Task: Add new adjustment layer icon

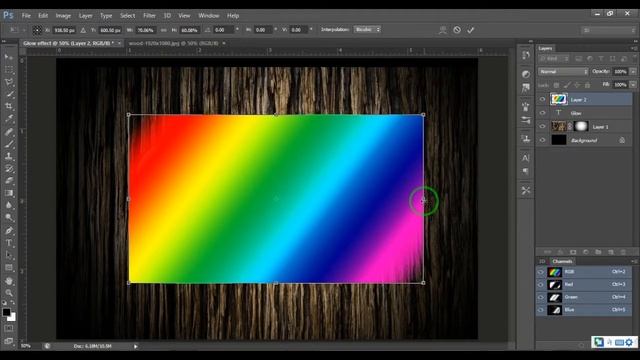Action: 586,252
